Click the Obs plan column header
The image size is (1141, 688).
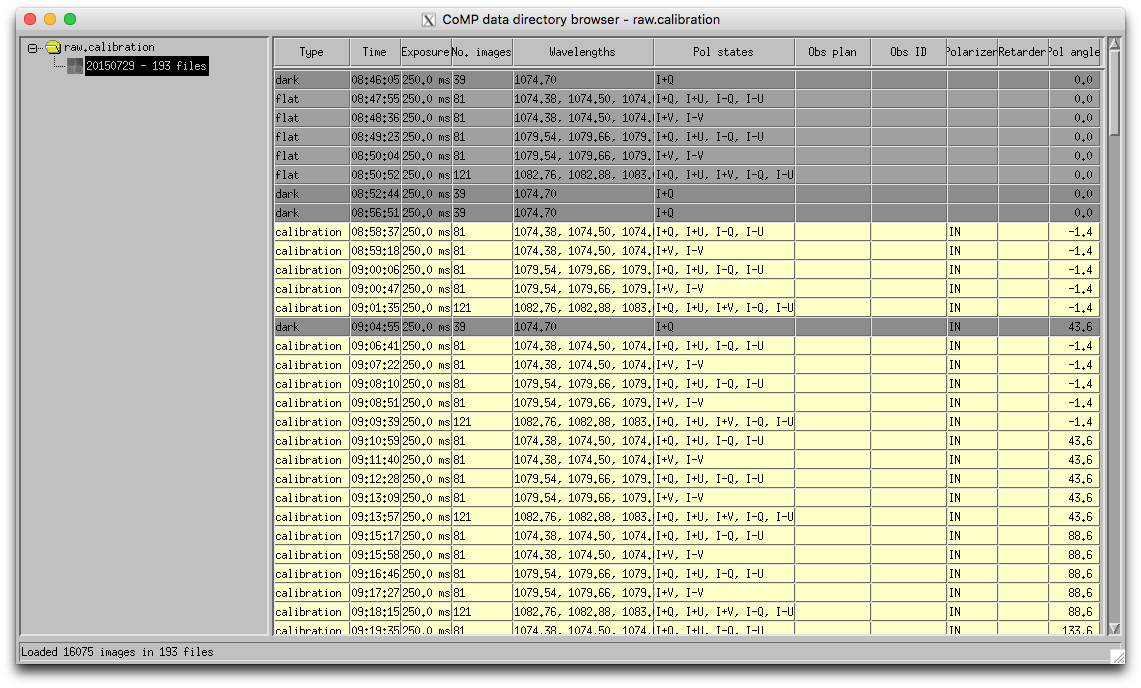pos(833,51)
